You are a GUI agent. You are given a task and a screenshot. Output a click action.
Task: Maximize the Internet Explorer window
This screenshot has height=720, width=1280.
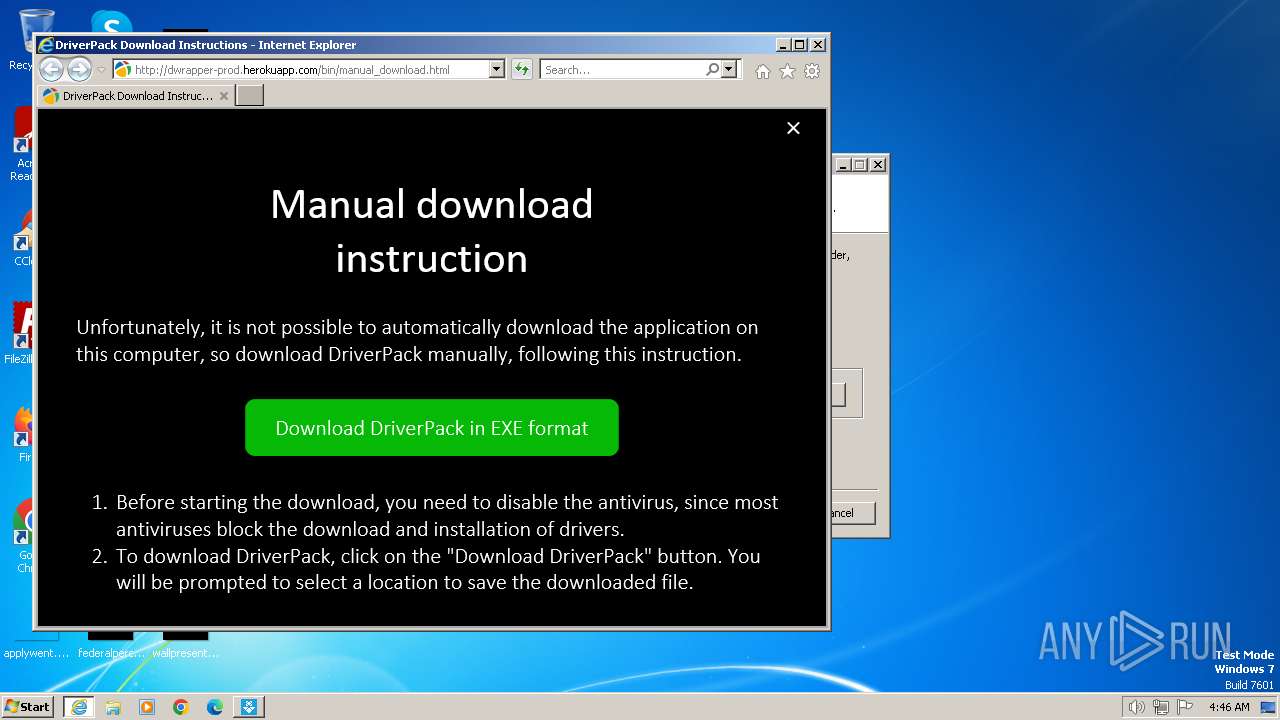point(800,45)
